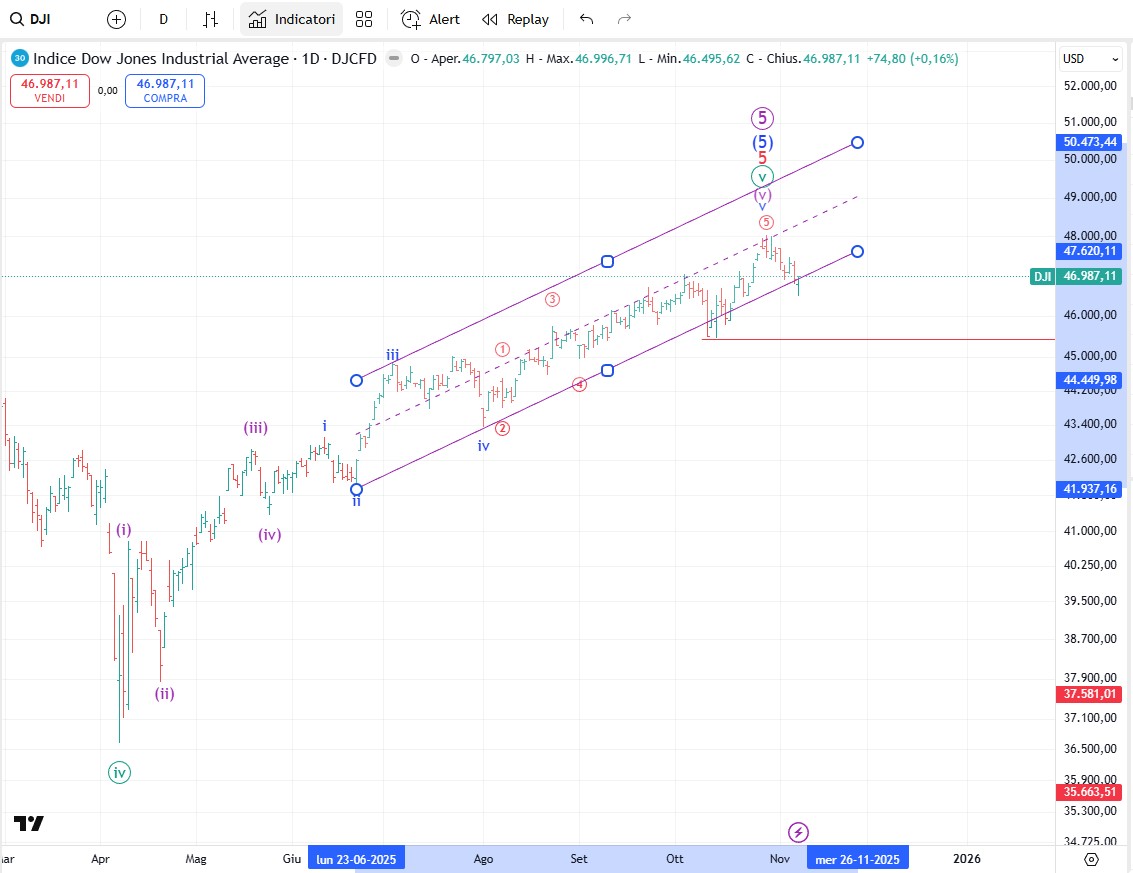Start bar Replay mode
Screen dimensions: 1133x873
click(515, 20)
